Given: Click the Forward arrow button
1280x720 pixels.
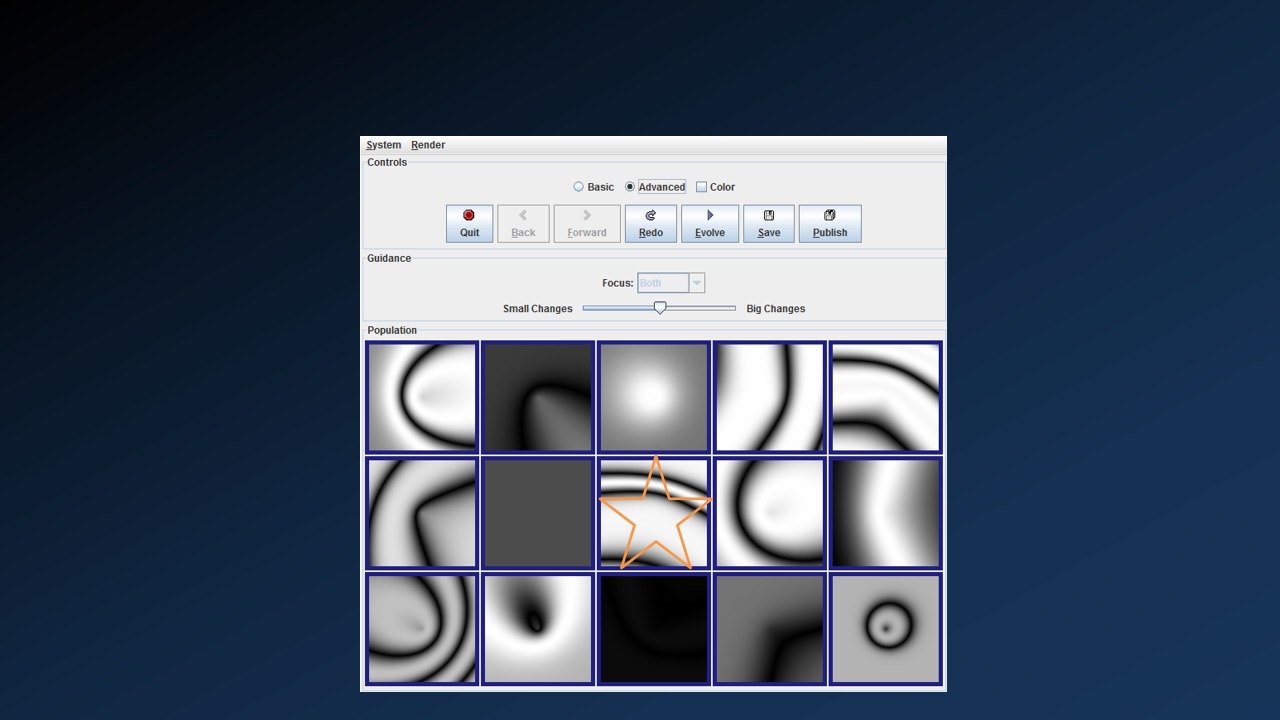Looking at the screenshot, I should pyautogui.click(x=587, y=224).
